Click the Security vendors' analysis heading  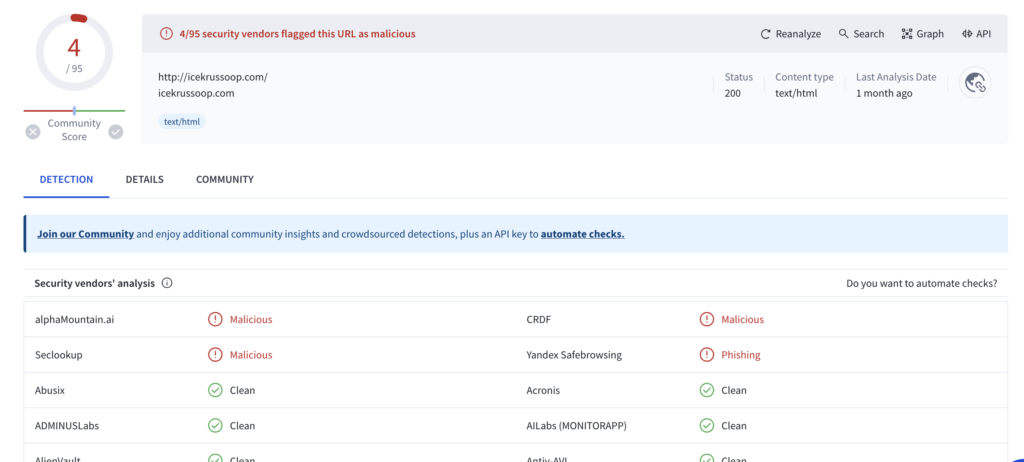[x=95, y=284]
